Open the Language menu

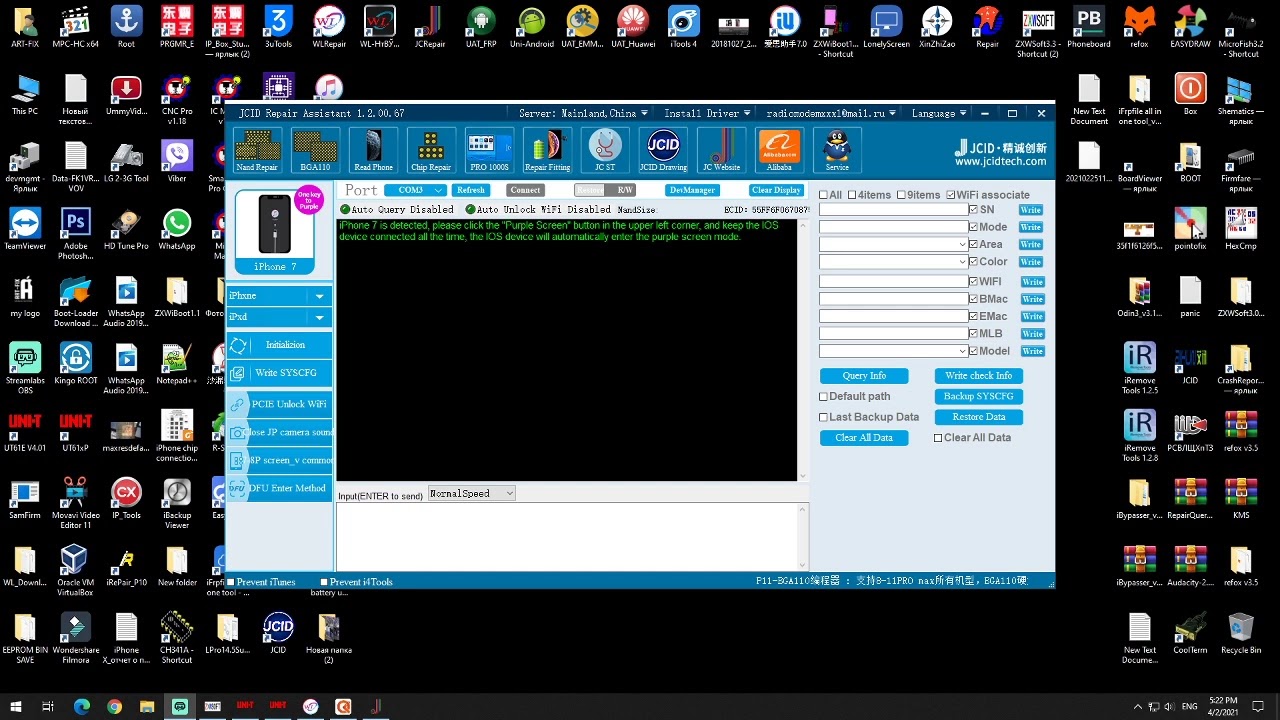click(939, 114)
